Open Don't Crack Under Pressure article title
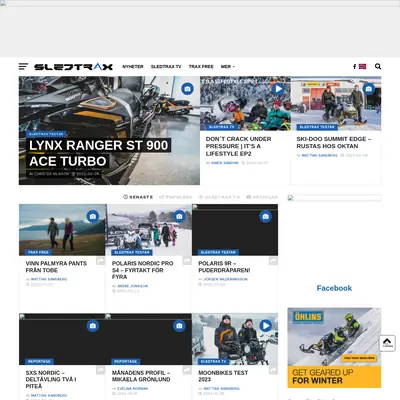The width and height of the screenshot is (400, 400). 239,146
